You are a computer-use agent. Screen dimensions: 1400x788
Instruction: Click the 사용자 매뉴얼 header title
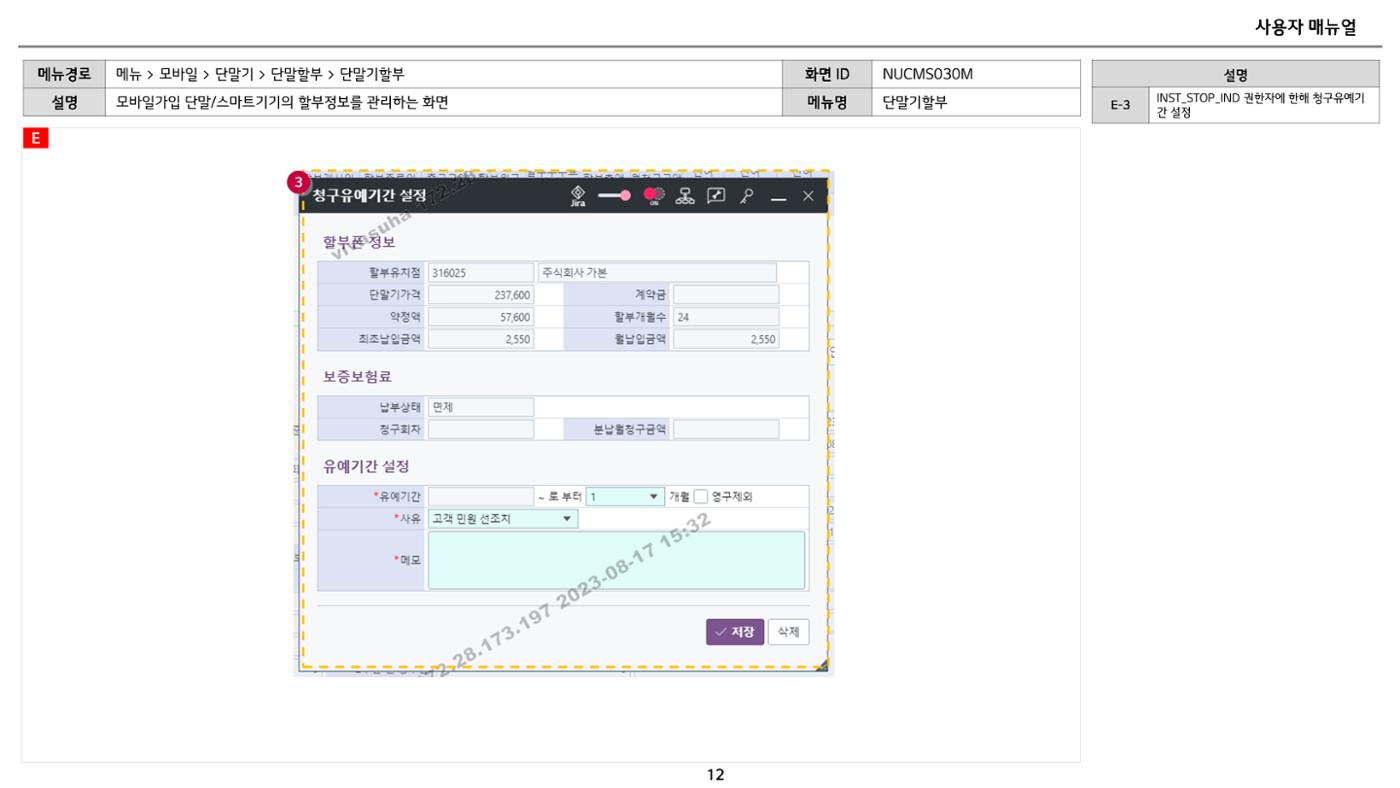pyautogui.click(x=1305, y=28)
